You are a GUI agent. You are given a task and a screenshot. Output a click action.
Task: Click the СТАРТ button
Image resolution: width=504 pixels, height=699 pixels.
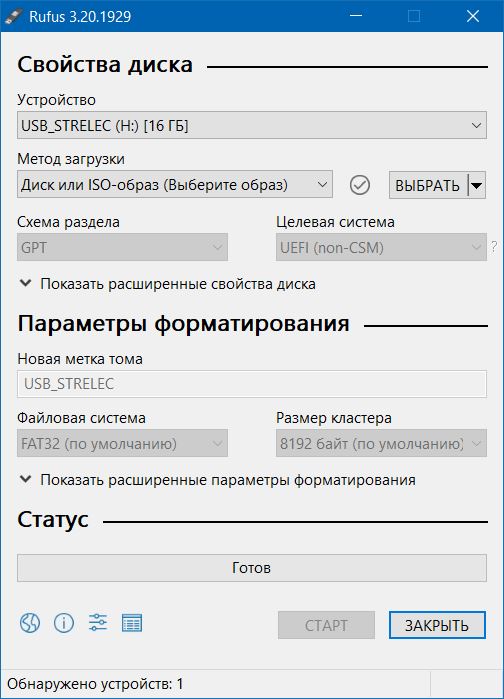point(326,625)
